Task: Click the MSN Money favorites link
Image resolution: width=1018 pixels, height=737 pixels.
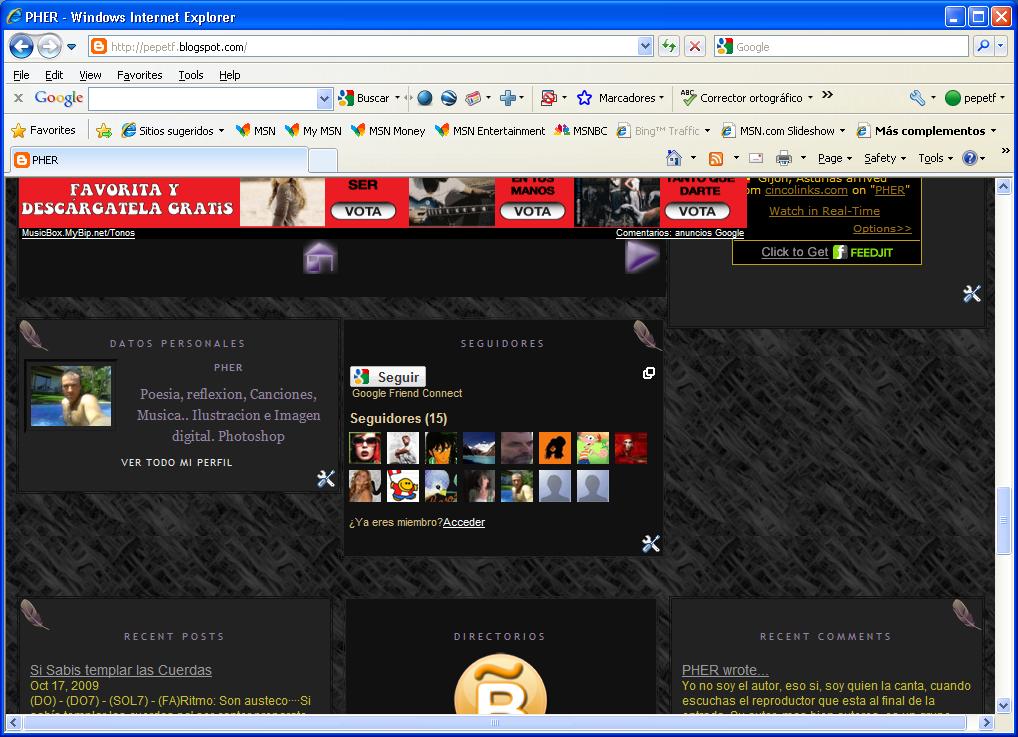Action: point(388,131)
